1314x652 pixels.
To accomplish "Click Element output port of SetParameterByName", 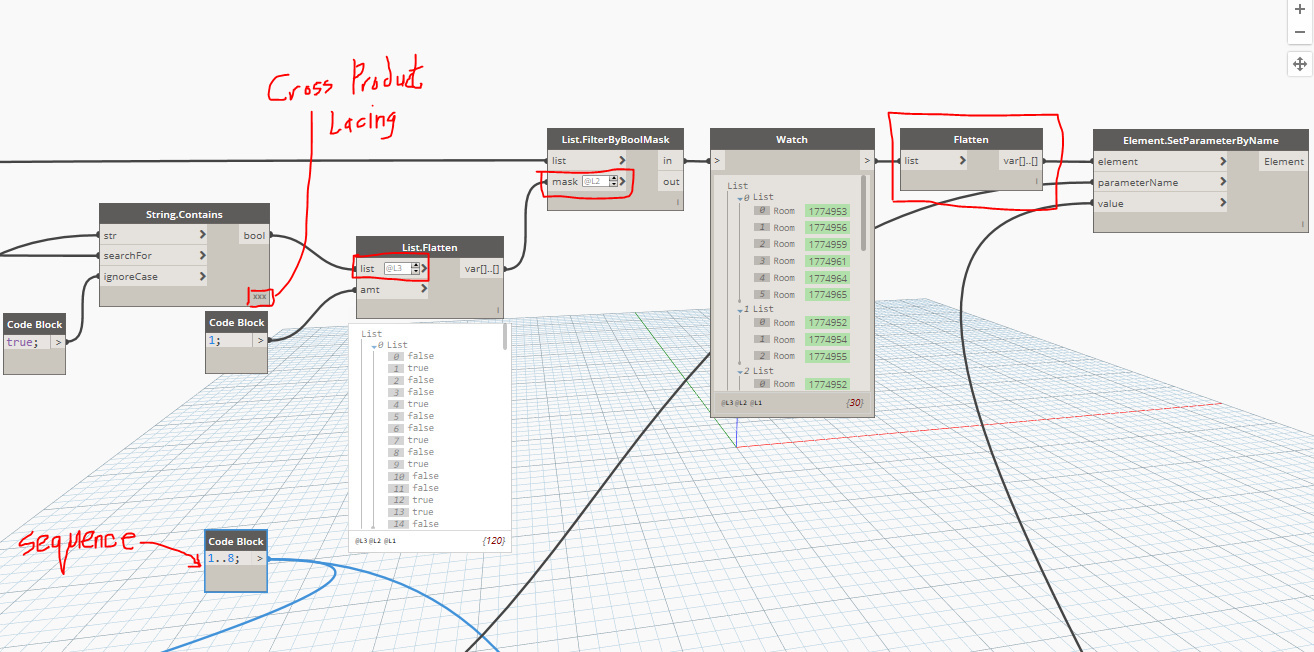I will pyautogui.click(x=1284, y=161).
